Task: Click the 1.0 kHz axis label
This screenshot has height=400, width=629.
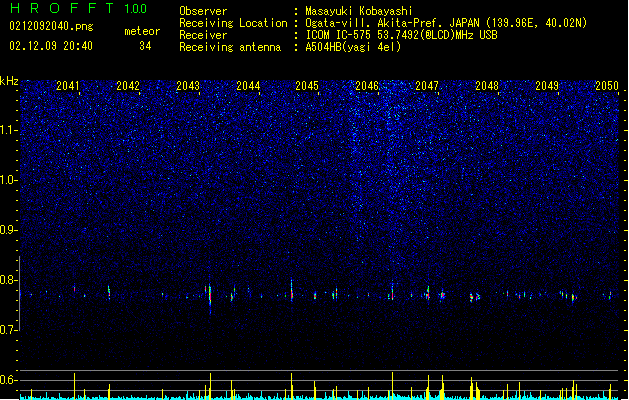Action: (9, 180)
